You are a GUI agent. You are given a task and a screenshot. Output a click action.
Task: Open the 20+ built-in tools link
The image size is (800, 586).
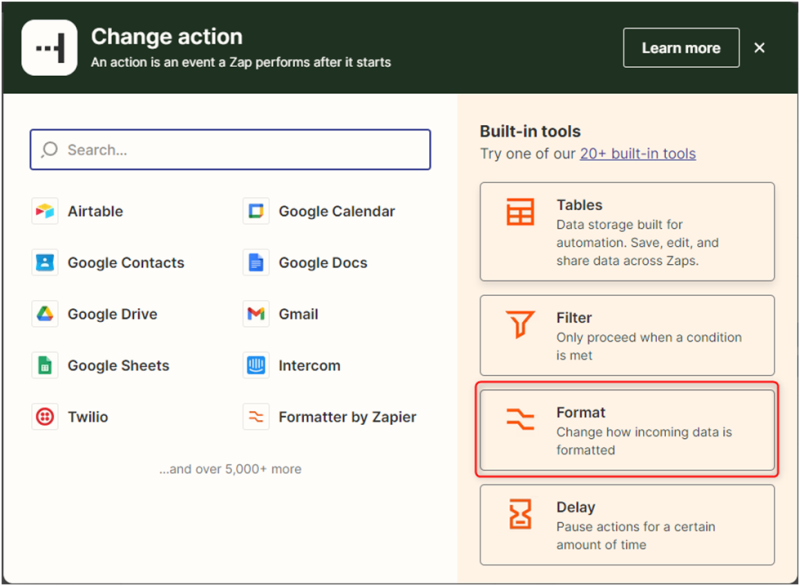pyautogui.click(x=638, y=154)
